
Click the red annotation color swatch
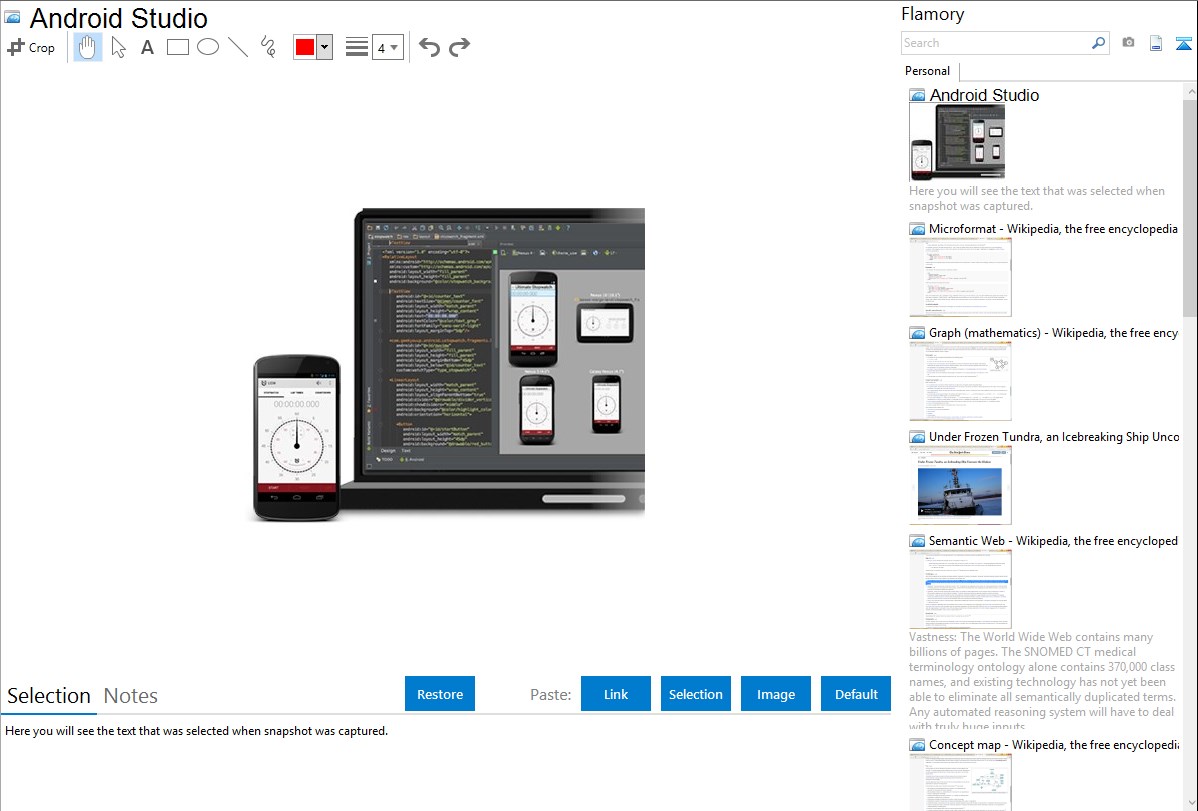tap(305, 47)
